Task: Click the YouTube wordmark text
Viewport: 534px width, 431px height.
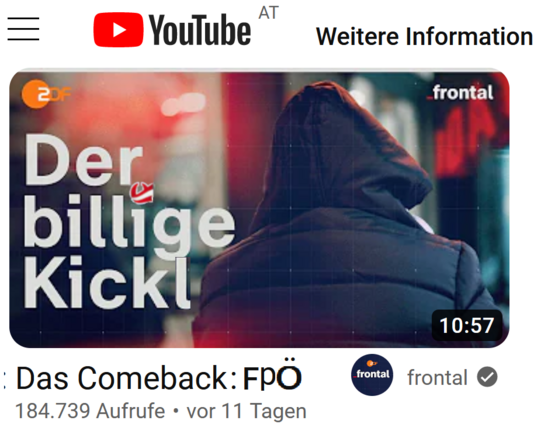Action: pos(200,30)
